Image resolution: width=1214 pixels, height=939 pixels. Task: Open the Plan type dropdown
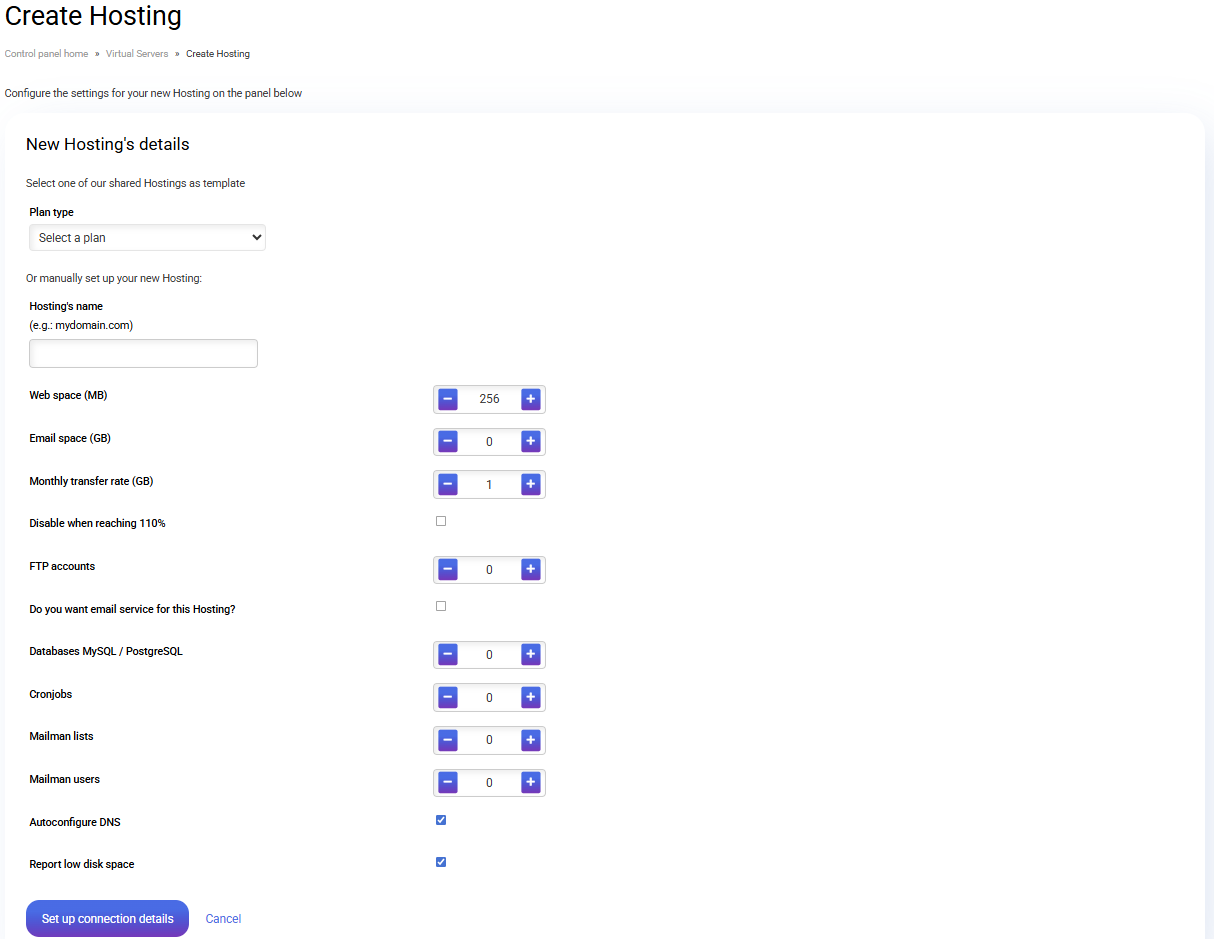pyautogui.click(x=147, y=238)
